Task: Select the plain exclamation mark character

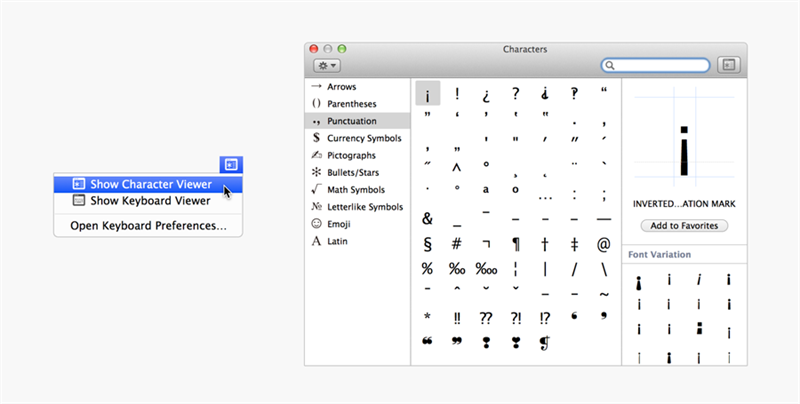Action: point(457,93)
